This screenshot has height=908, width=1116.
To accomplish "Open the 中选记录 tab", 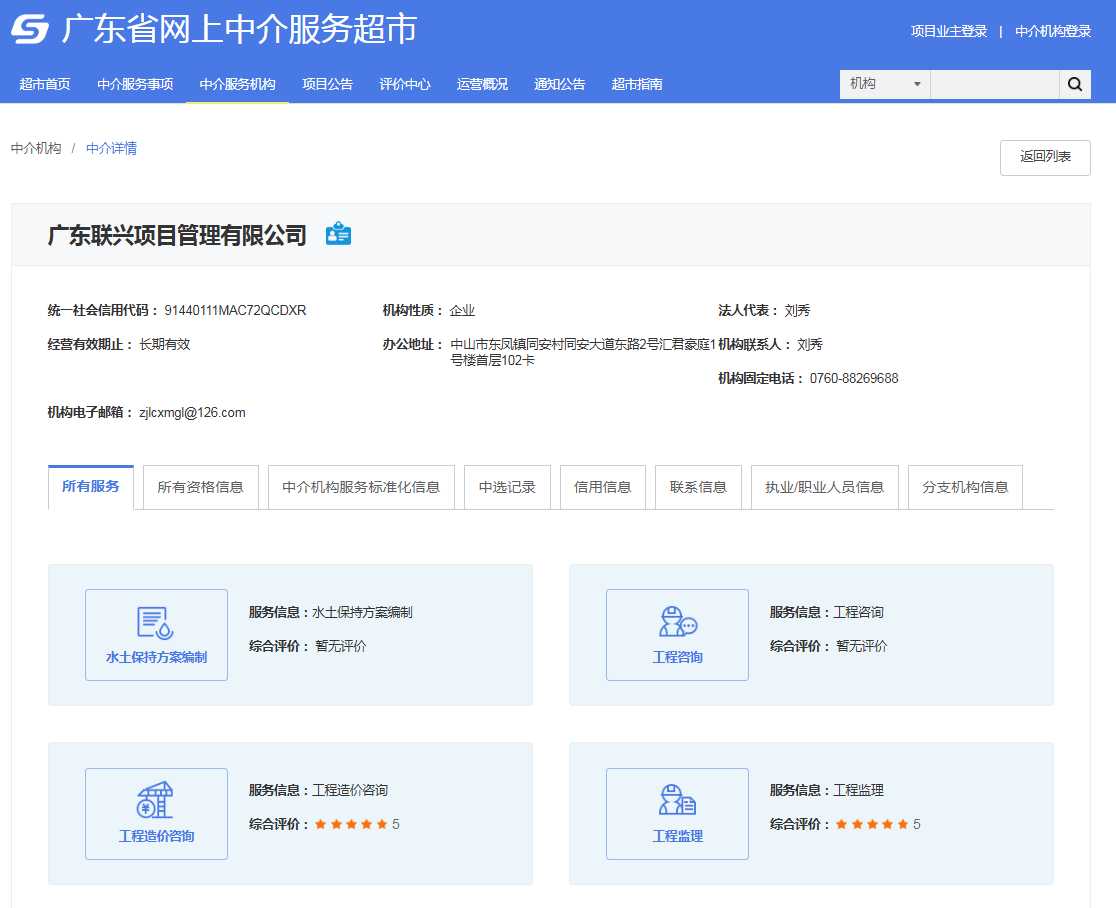I will pos(507,487).
